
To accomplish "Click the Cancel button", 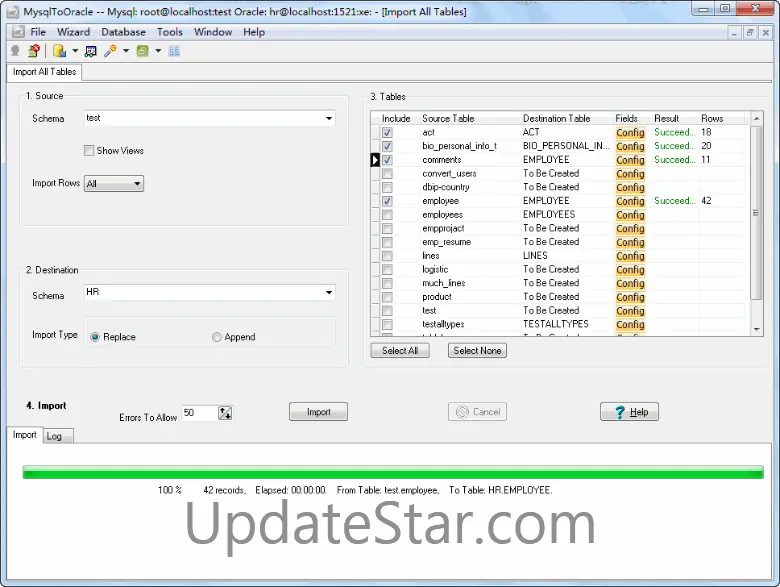I will (477, 411).
